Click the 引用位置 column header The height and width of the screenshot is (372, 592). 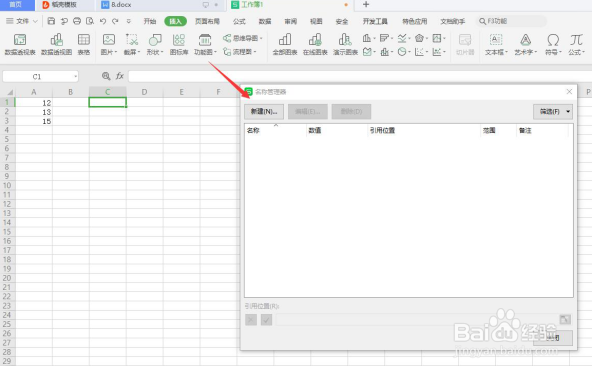pos(424,130)
